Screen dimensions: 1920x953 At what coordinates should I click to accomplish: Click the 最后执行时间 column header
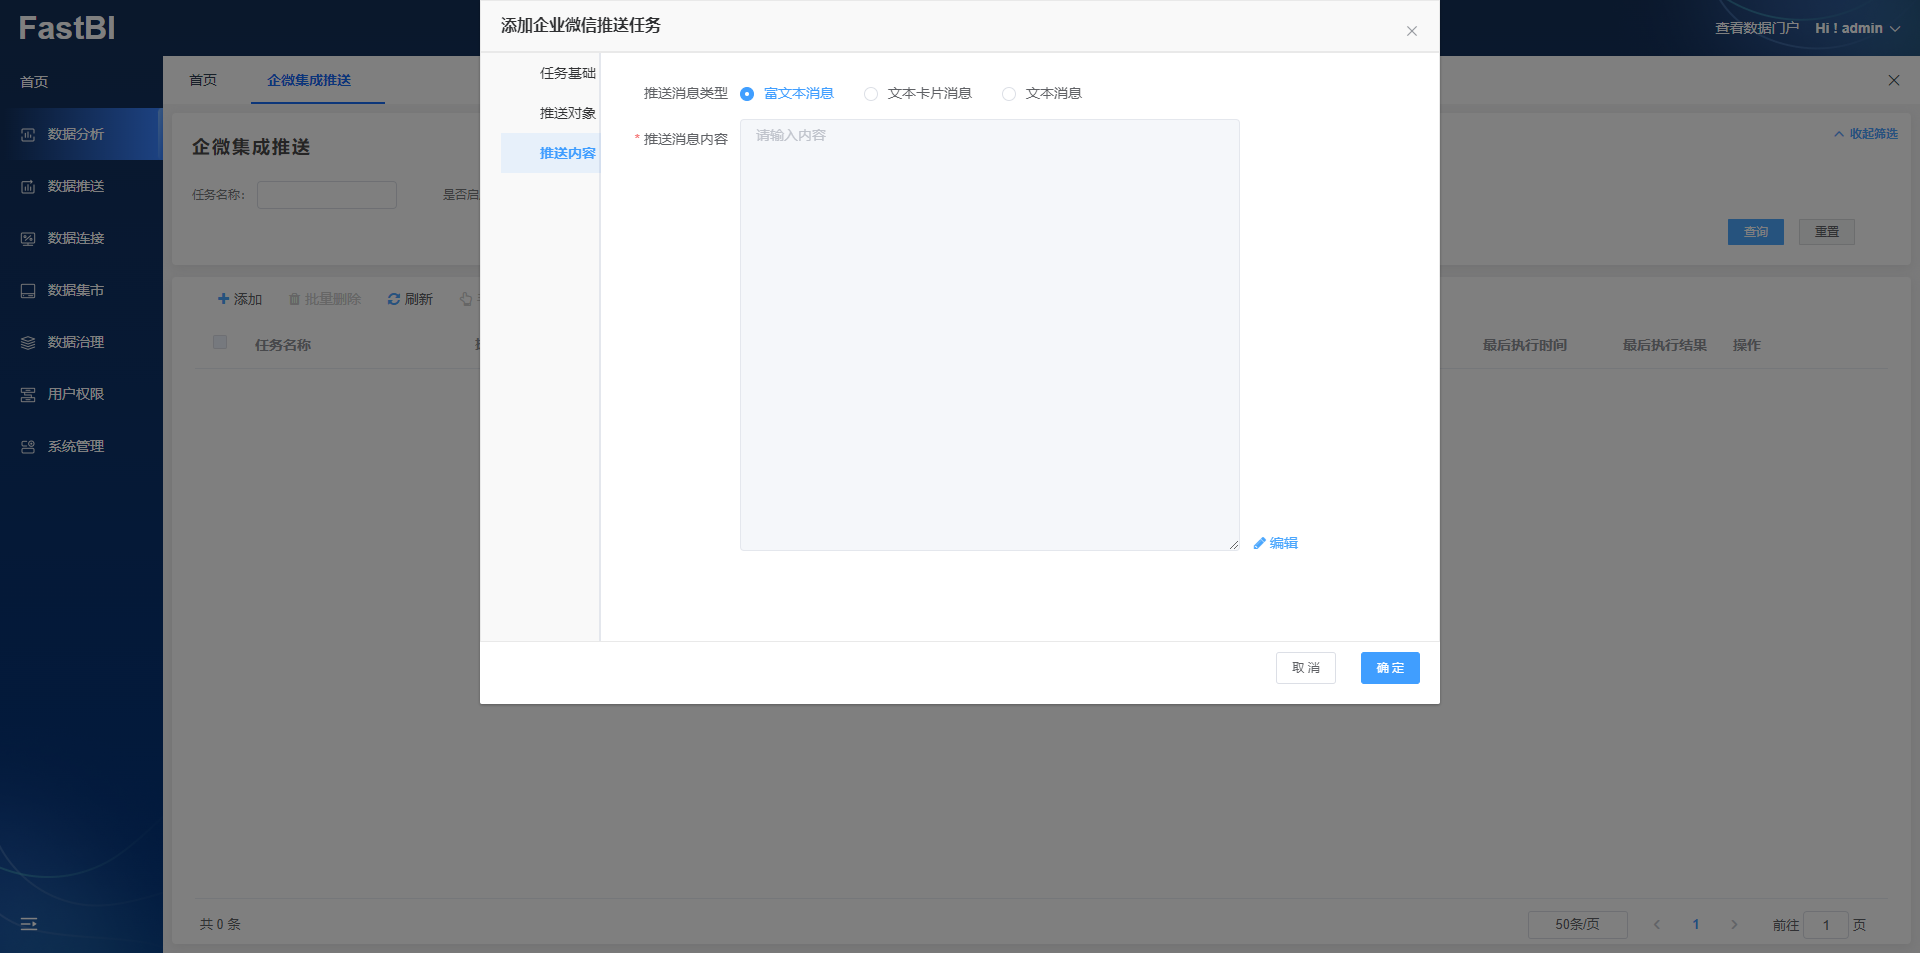pyautogui.click(x=1525, y=345)
